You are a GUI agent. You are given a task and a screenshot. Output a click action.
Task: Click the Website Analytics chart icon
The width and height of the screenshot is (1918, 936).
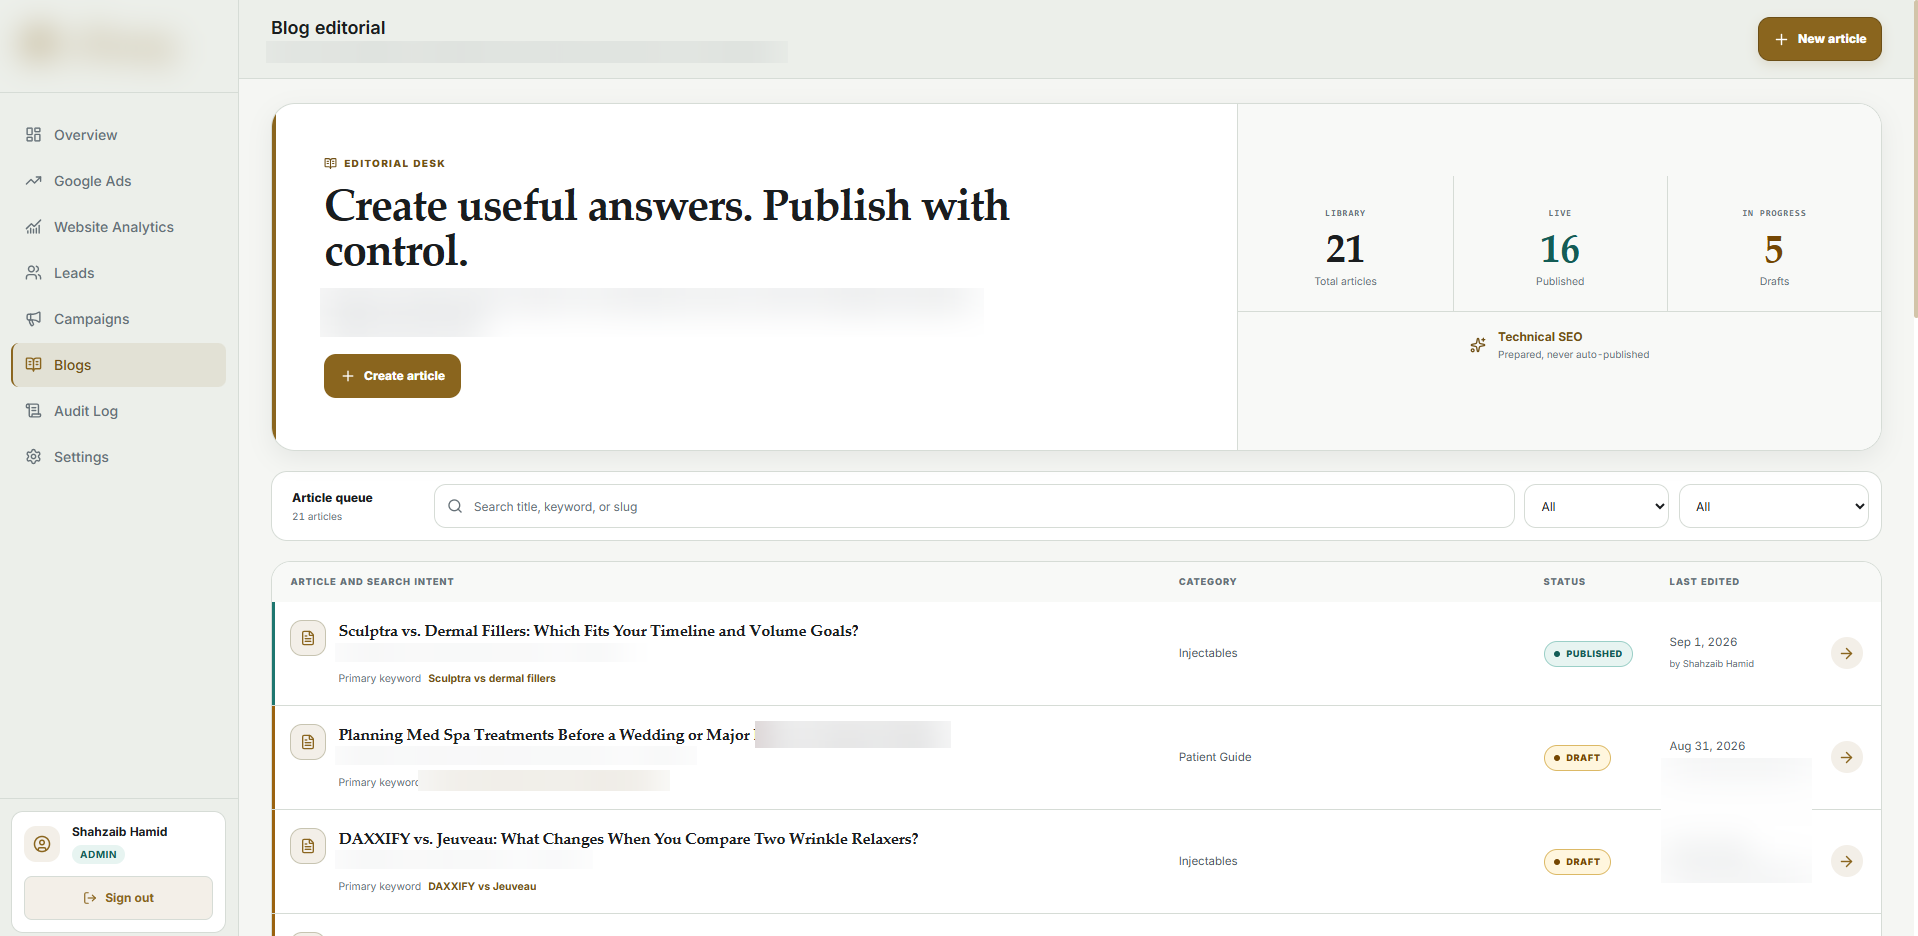pos(34,227)
